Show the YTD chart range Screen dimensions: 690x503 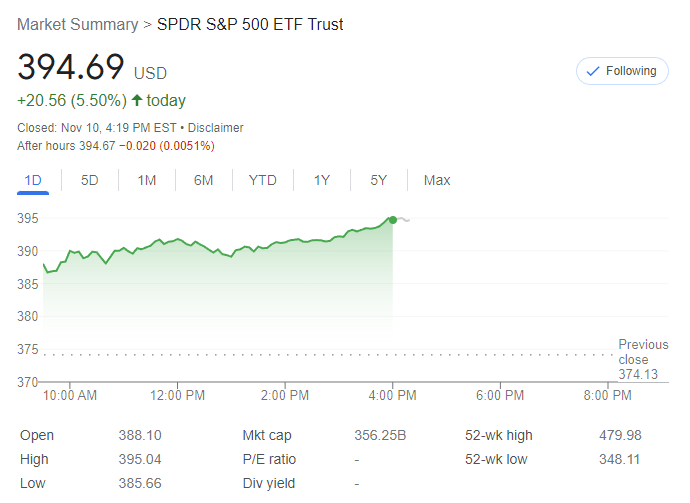(x=263, y=180)
